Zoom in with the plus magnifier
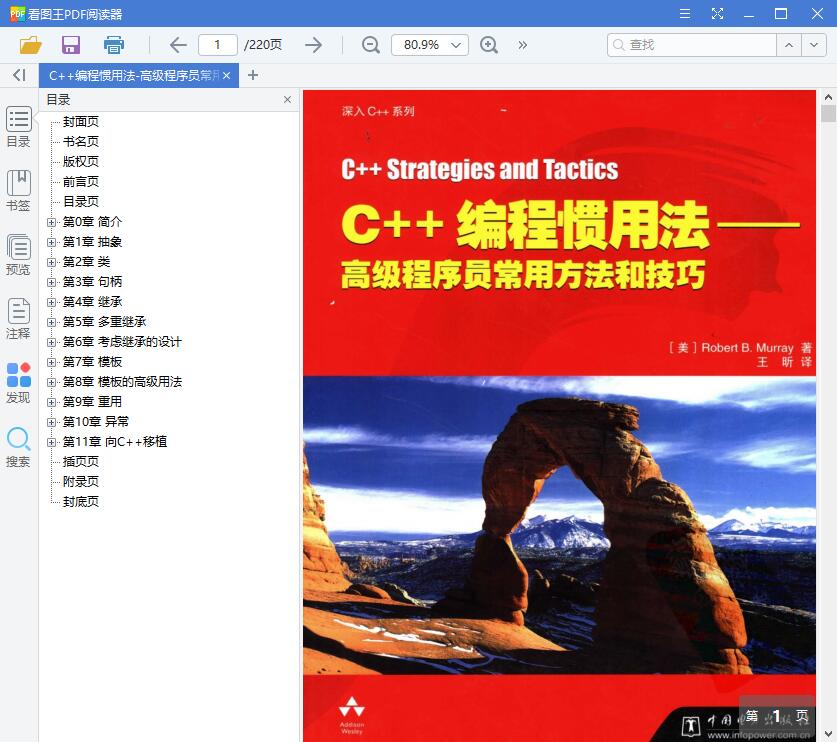Screen dimensions: 837x742 pyautogui.click(x=489, y=45)
